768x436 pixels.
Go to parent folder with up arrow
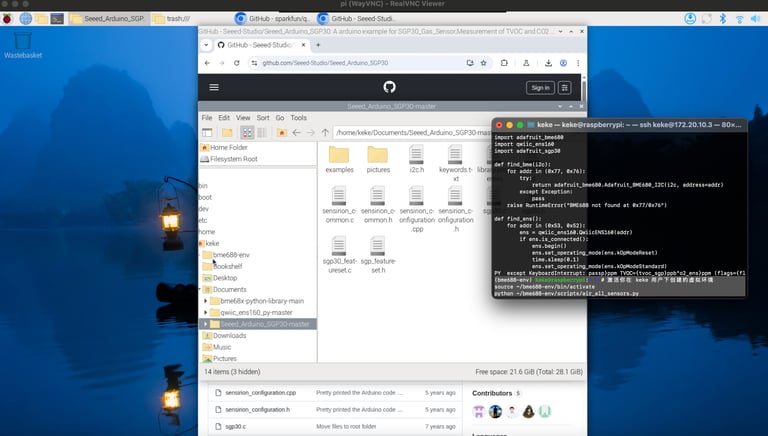pos(325,132)
